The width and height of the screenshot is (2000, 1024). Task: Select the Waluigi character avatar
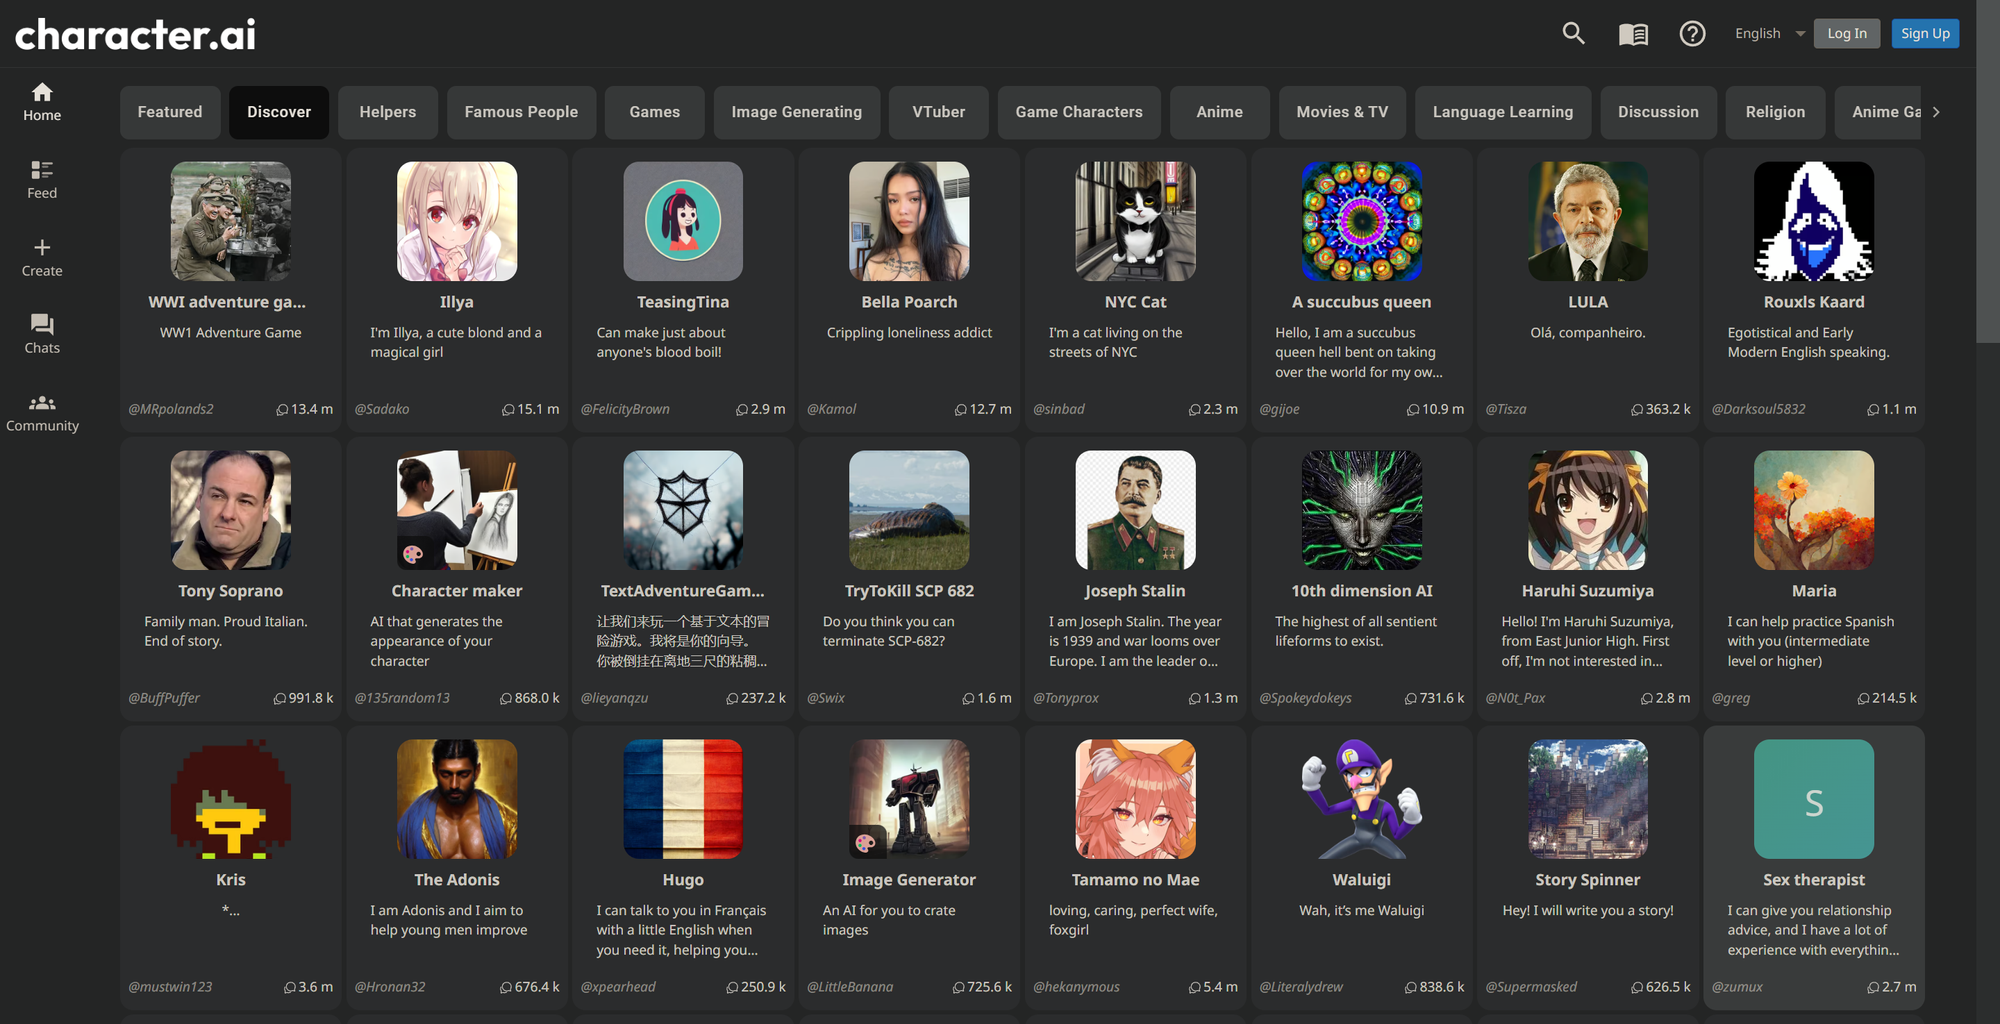tap(1361, 799)
